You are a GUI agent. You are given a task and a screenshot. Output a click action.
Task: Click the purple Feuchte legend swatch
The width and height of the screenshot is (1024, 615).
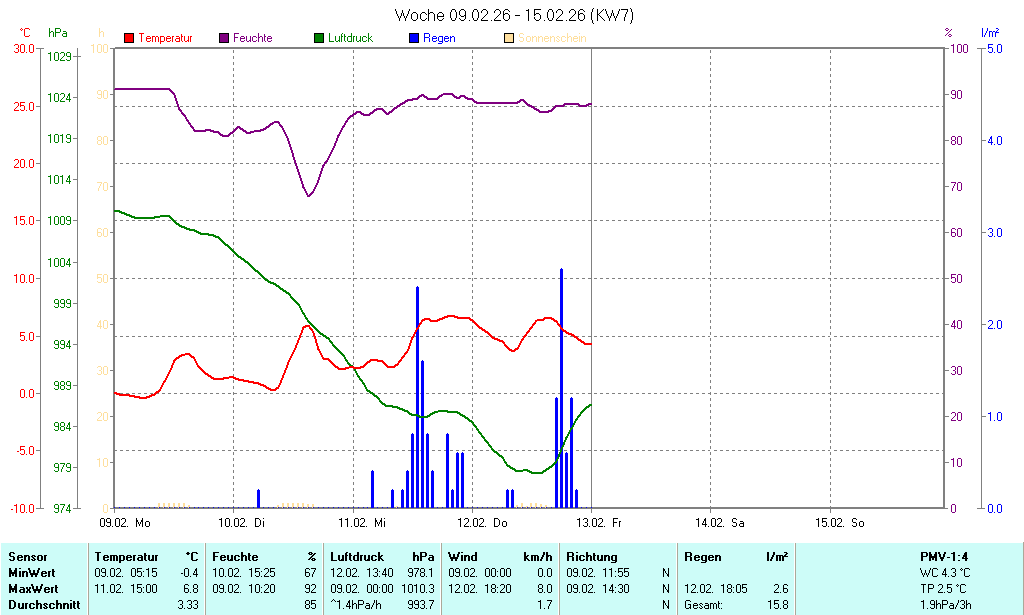[x=224, y=38]
